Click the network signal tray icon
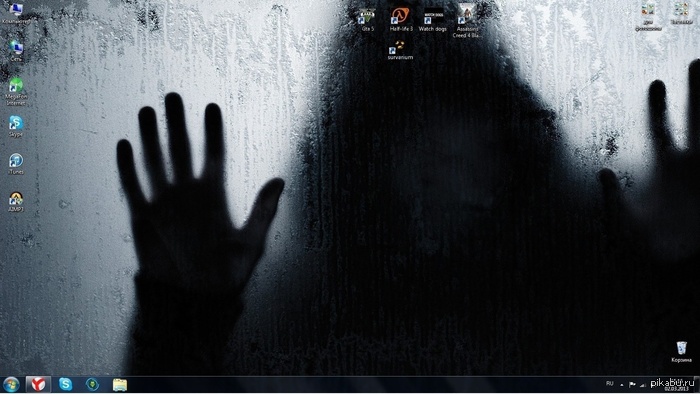Screen dimensions: 700x394 click(x=642, y=384)
